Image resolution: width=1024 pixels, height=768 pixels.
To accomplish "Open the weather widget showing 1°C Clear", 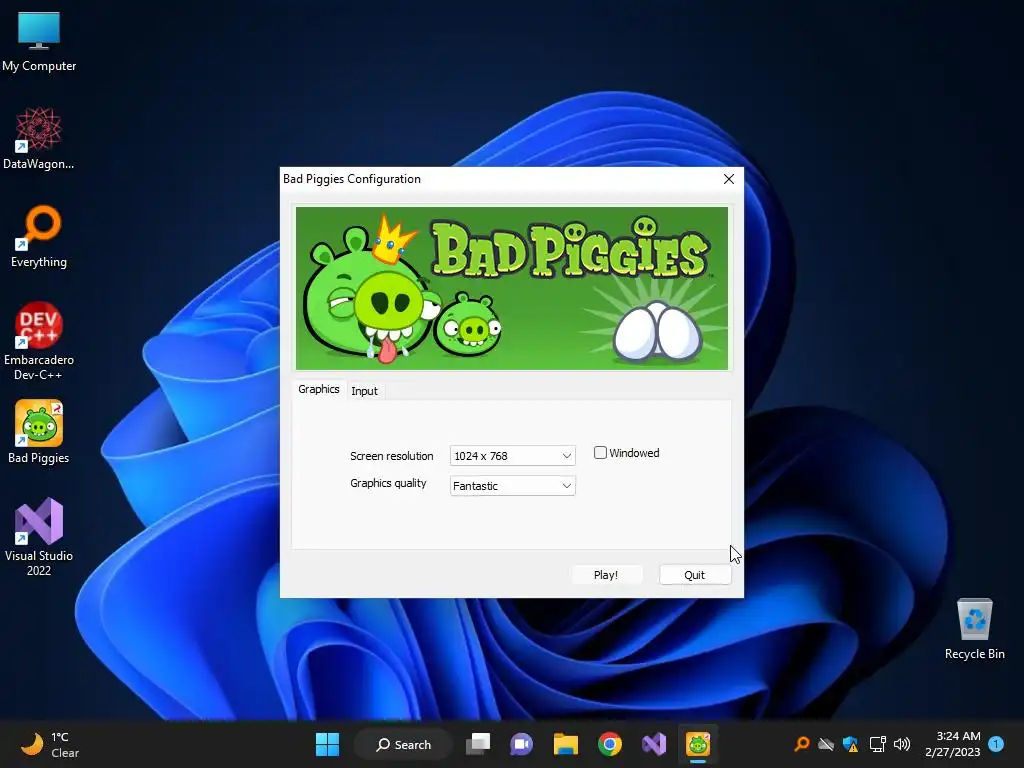I will click(x=50, y=744).
